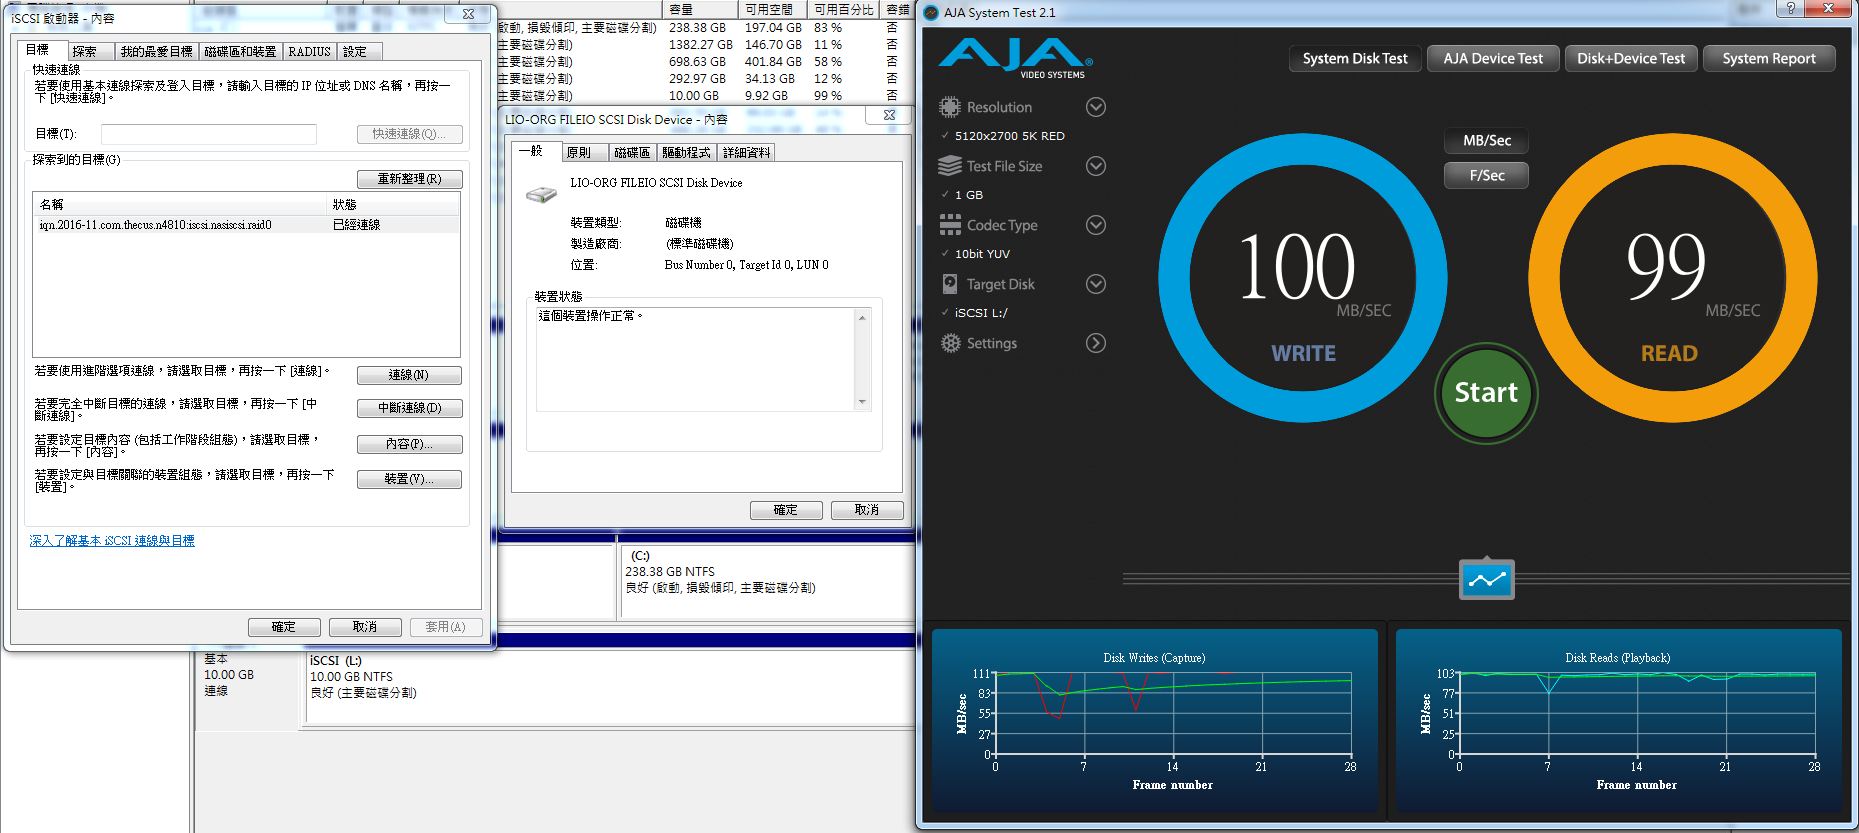The height and width of the screenshot is (833, 1859).
Task: Click the Resolution chip icon in AJA
Action: (x=949, y=107)
